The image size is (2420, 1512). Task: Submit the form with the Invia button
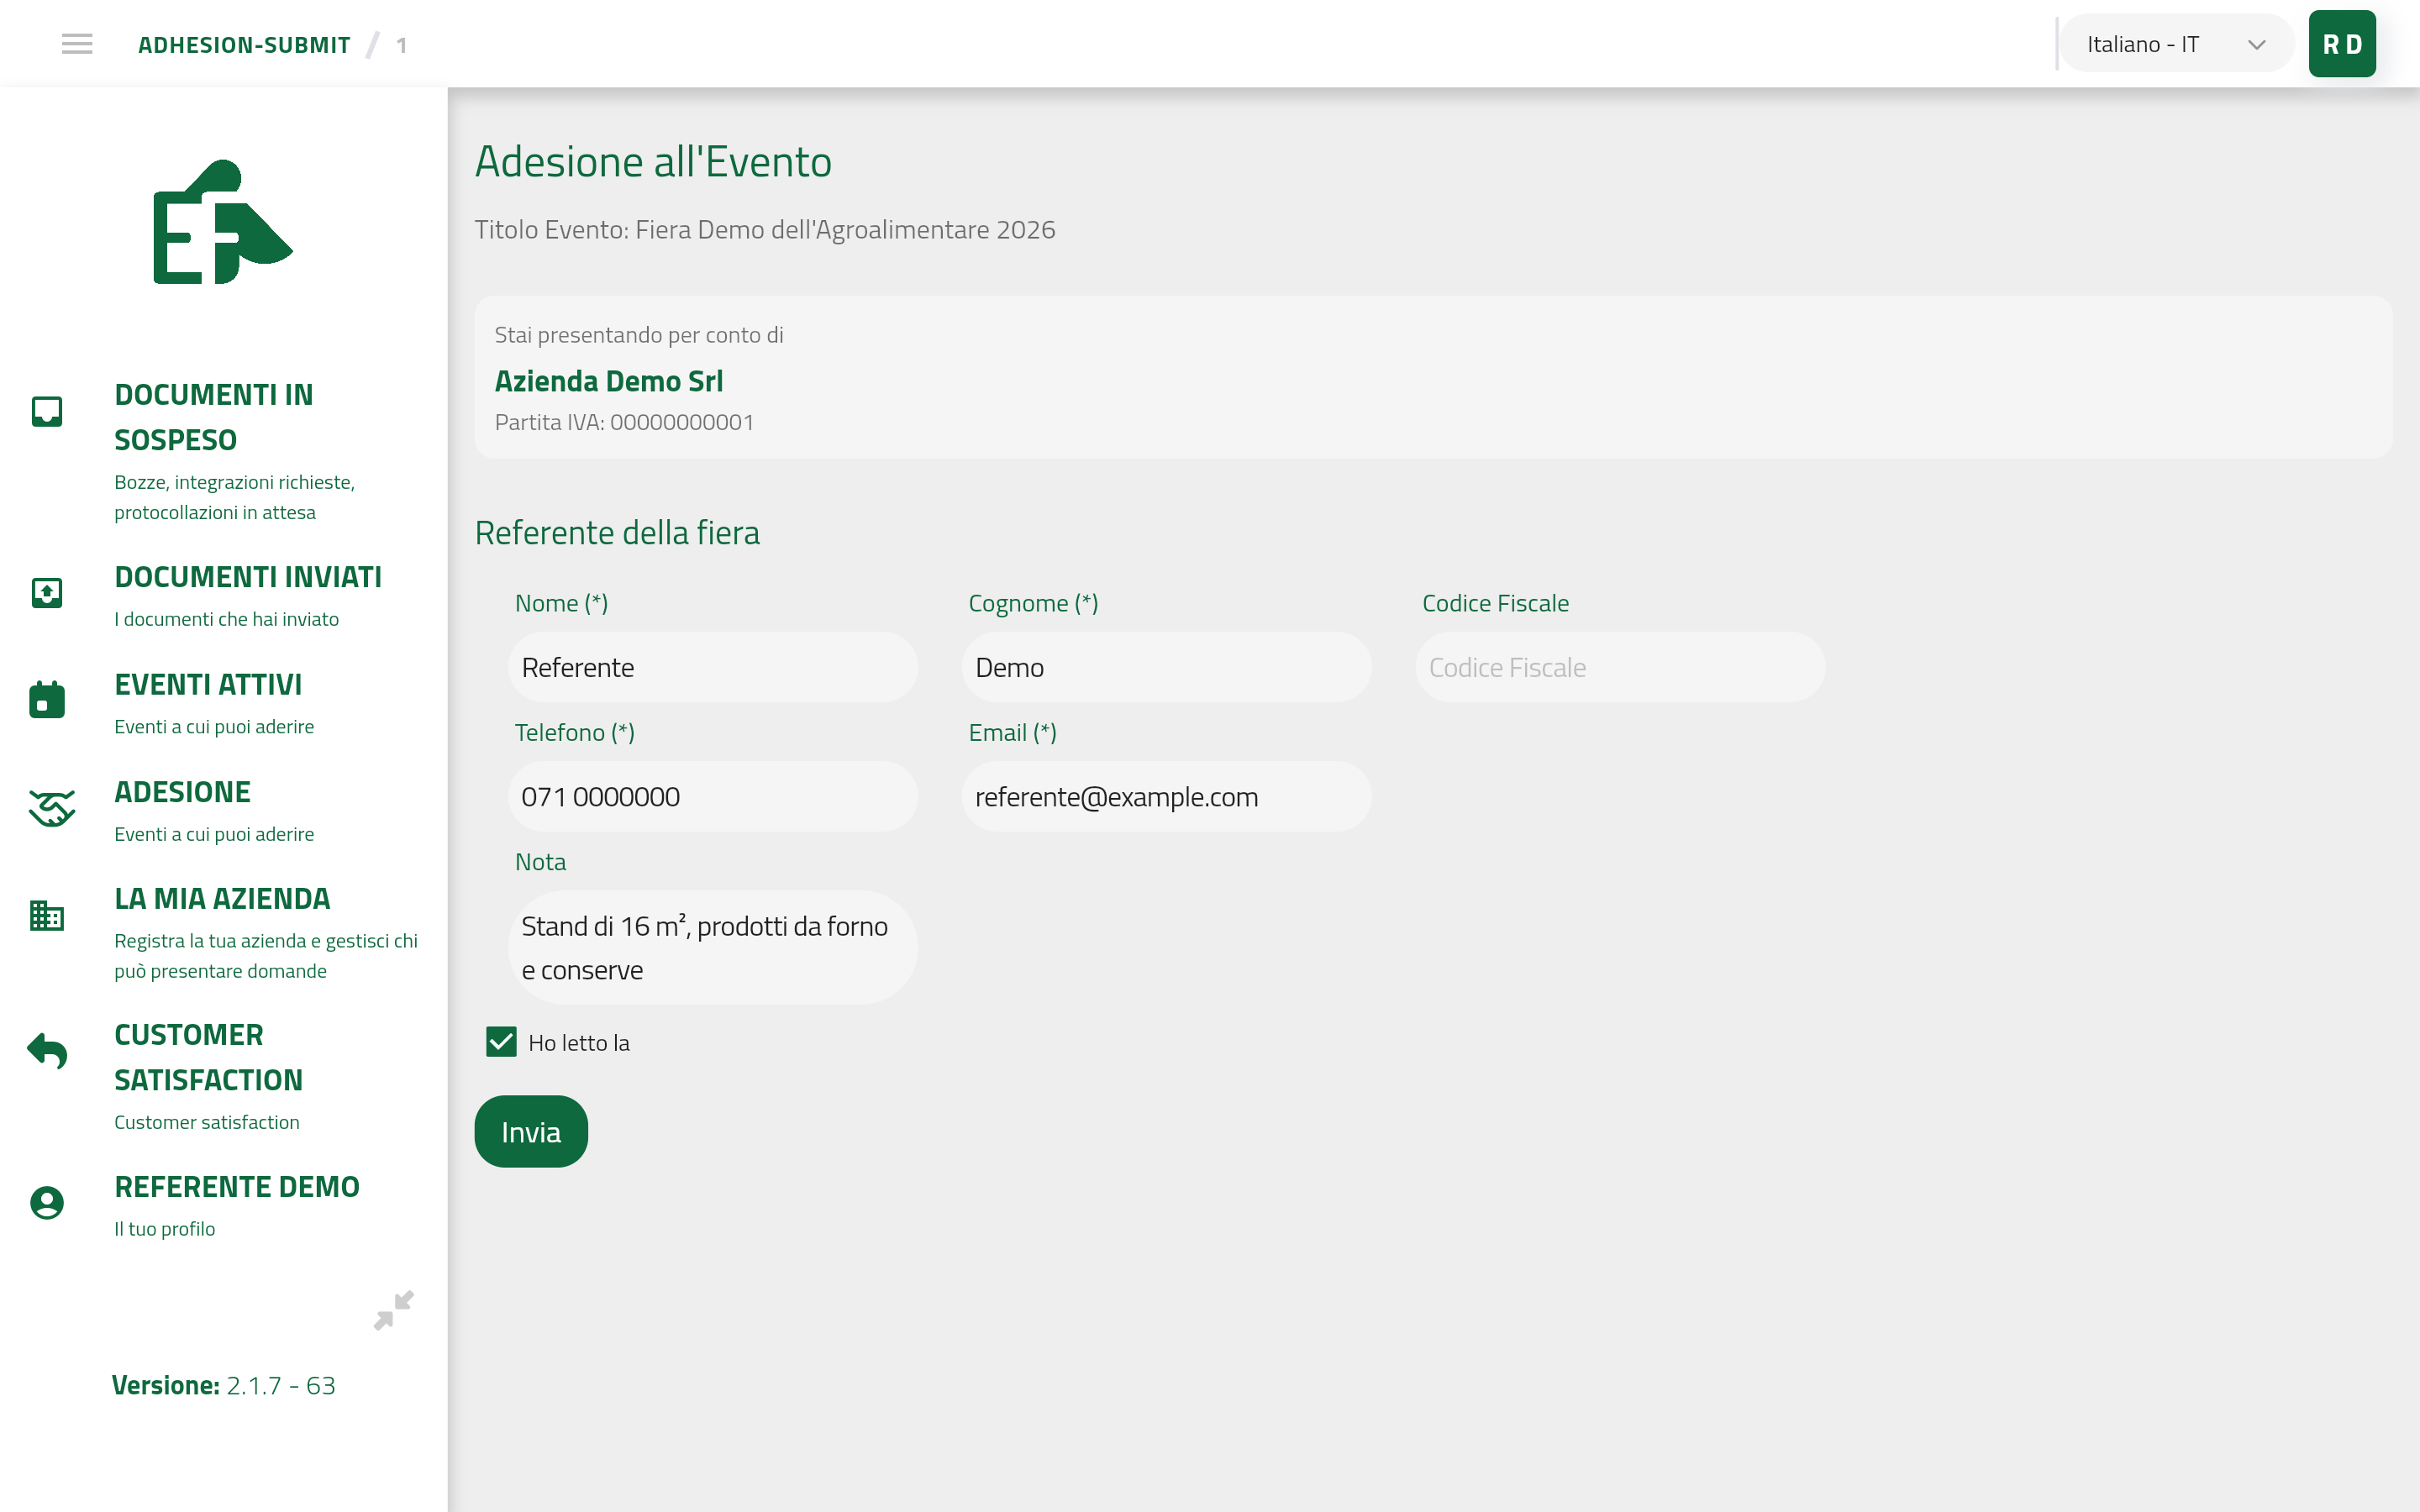tap(531, 1132)
